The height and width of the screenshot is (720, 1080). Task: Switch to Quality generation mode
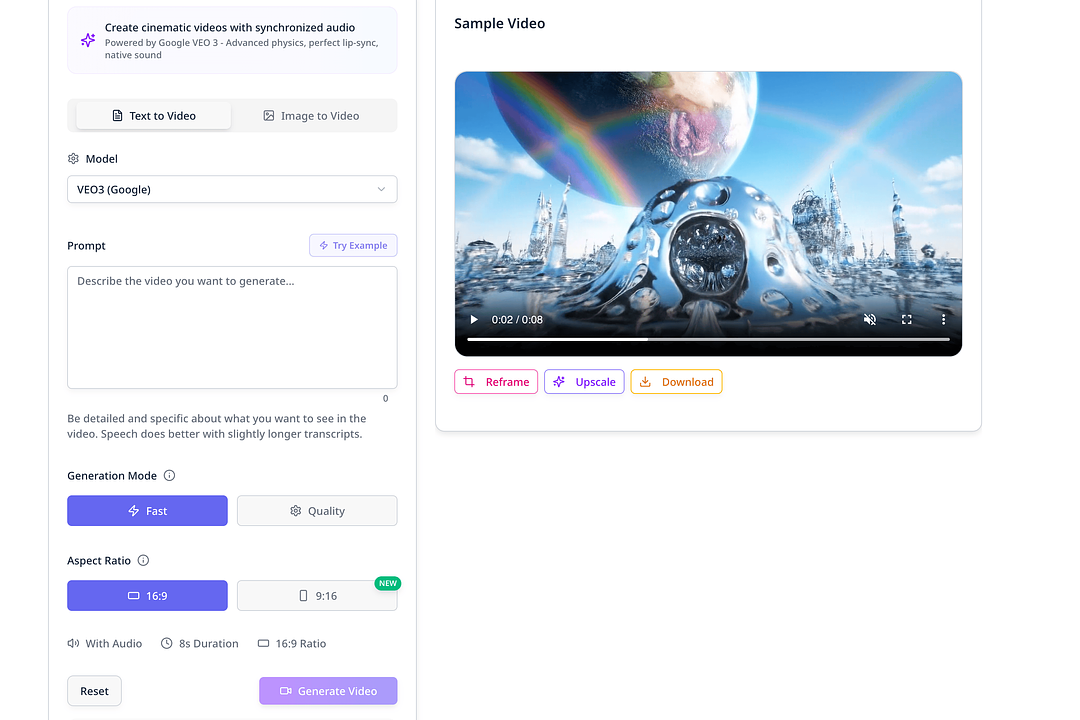point(317,510)
